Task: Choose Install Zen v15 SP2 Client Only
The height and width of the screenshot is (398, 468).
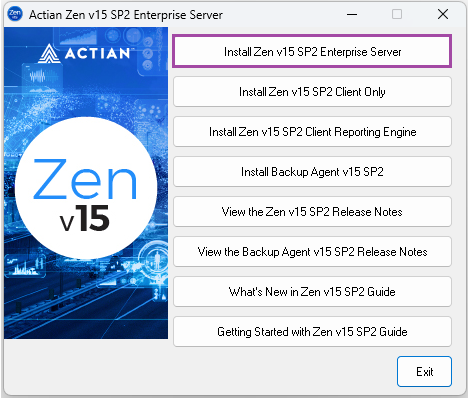Action: pos(312,92)
